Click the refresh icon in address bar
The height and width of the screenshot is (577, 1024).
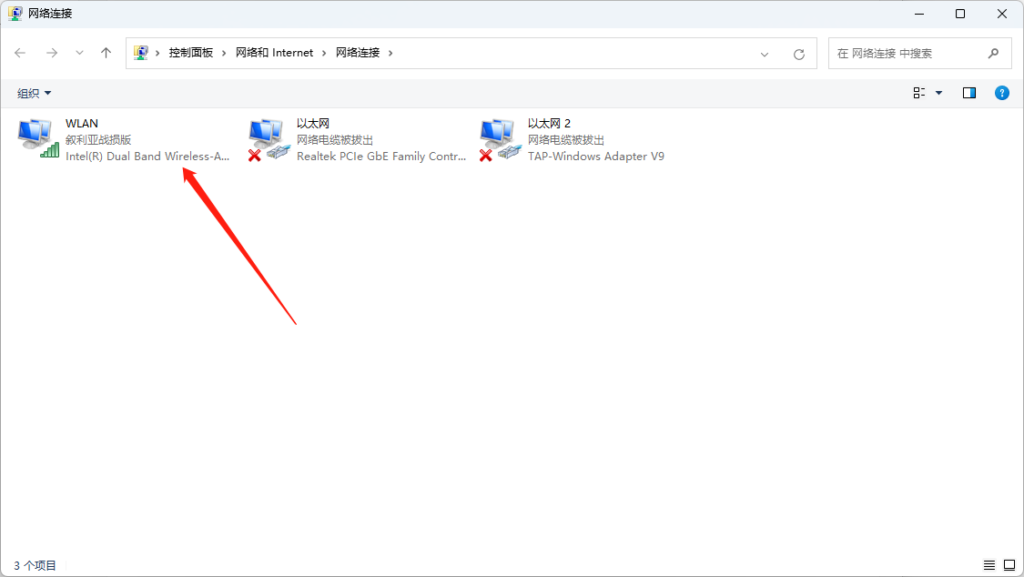[799, 52]
